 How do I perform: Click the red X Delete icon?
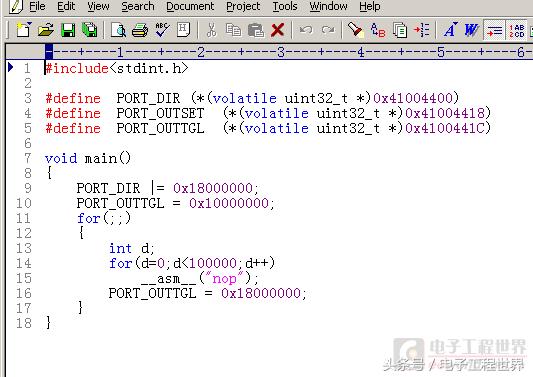tap(277, 30)
